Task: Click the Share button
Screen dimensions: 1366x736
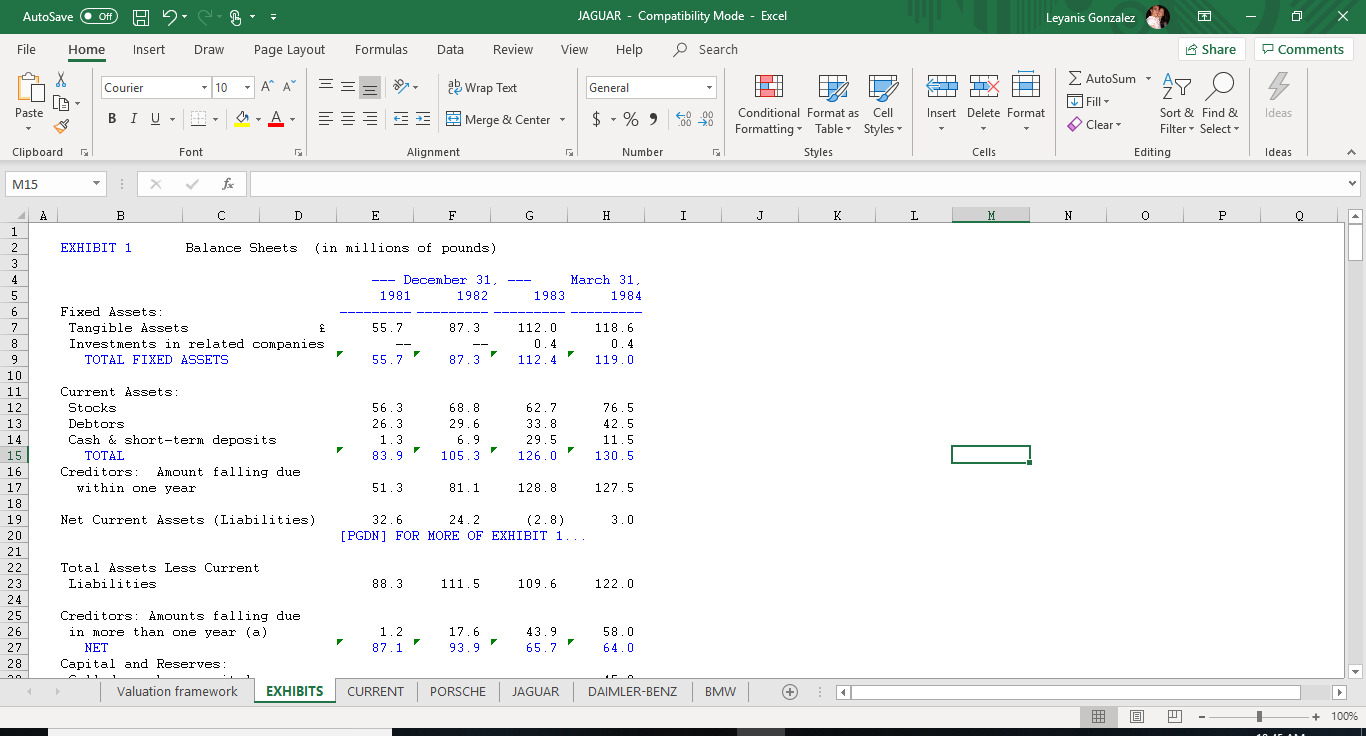Action: tap(1211, 48)
